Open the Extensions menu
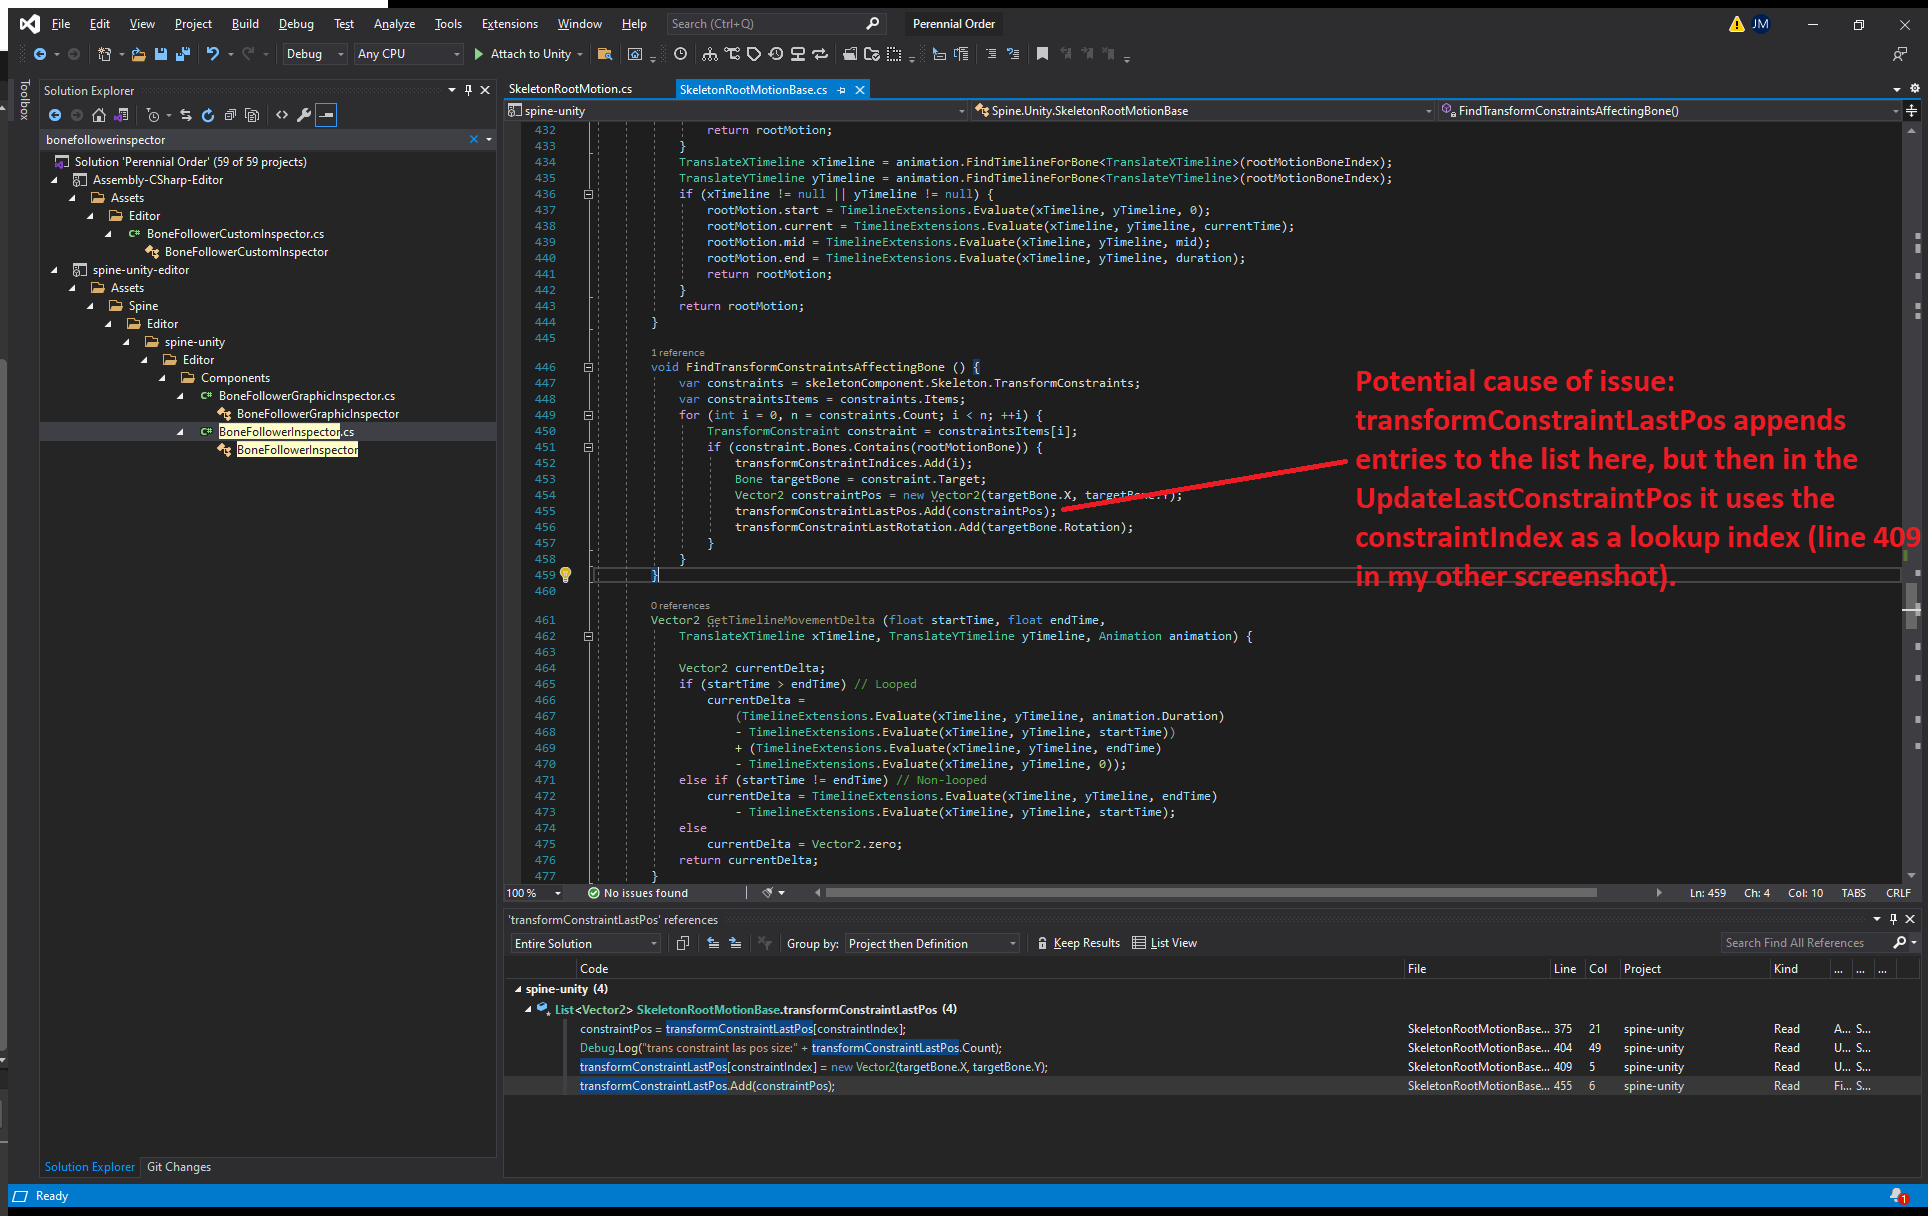Viewport: 1928px width, 1216px height. pos(509,23)
